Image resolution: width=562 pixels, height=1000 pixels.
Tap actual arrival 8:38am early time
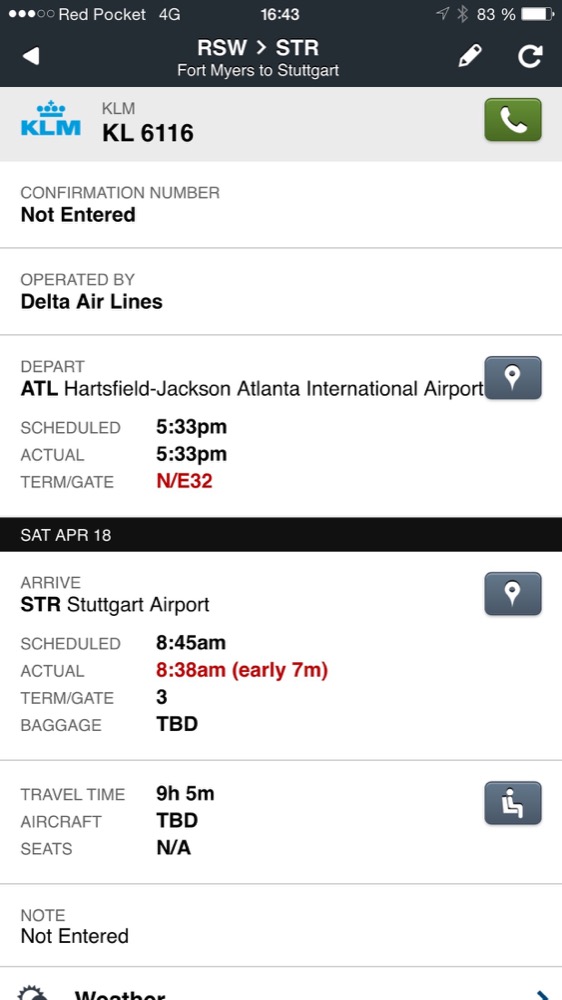(x=242, y=670)
